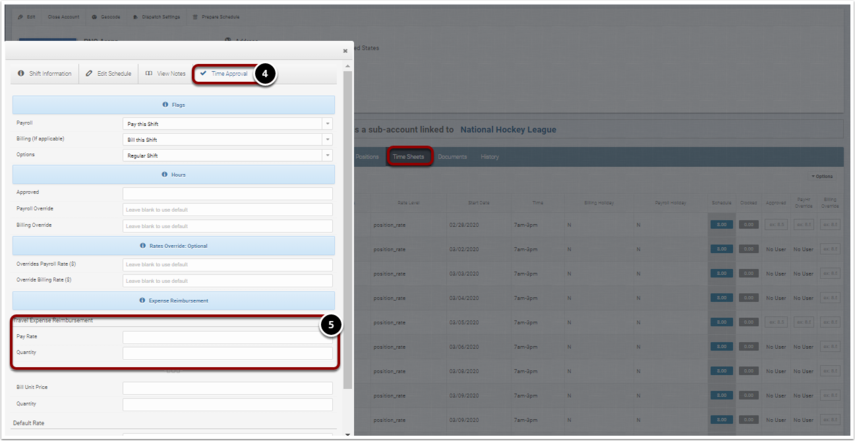Click the book icon on View Notes
The width and height of the screenshot is (855, 441).
[149, 74]
